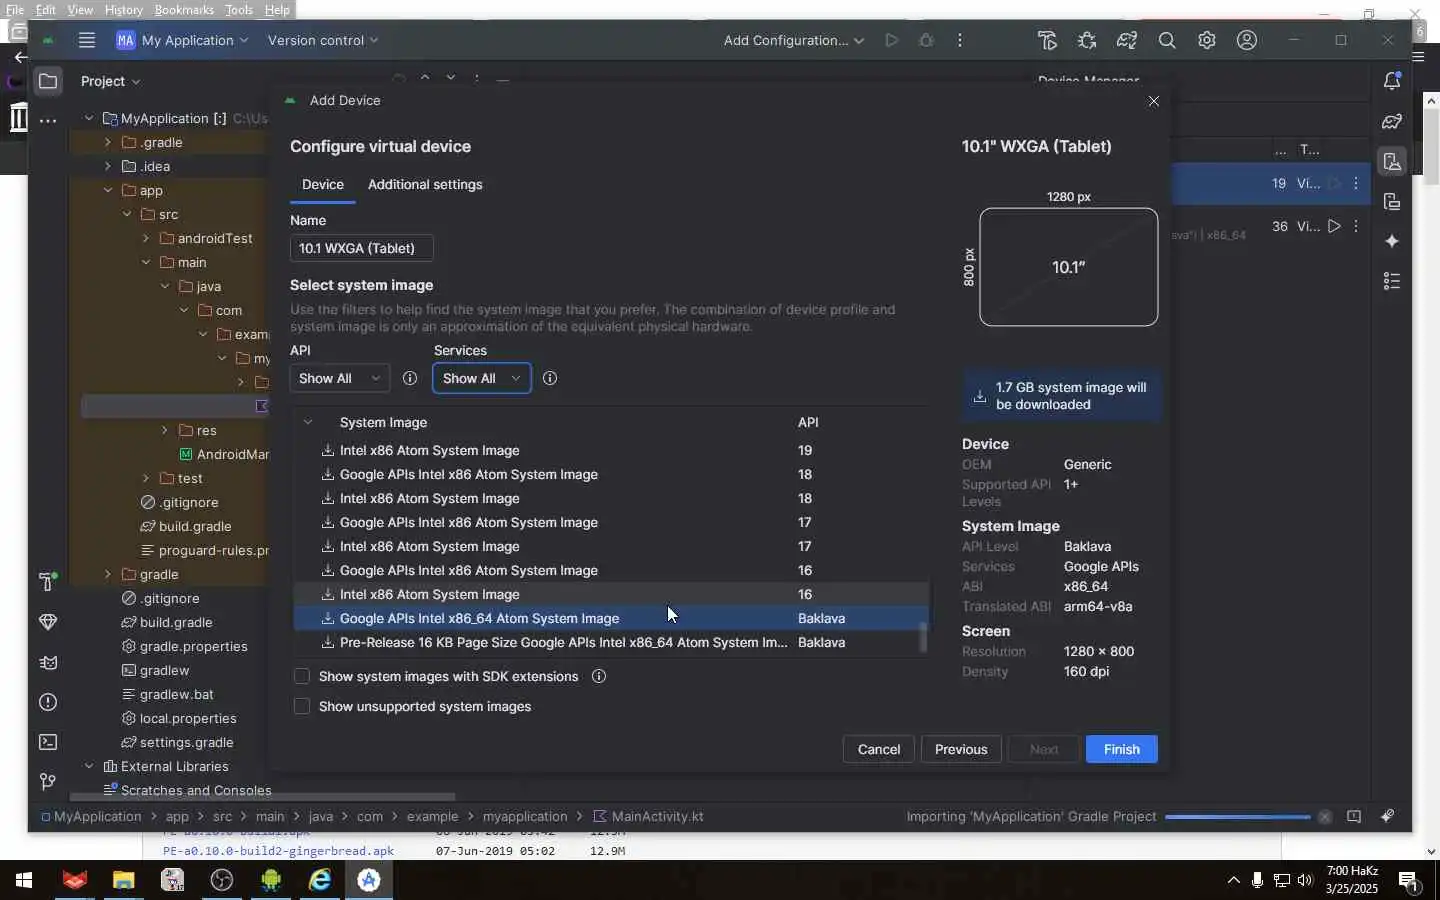Open PE-a0.10.0-build2-gingerbread.apk link

click(278, 851)
